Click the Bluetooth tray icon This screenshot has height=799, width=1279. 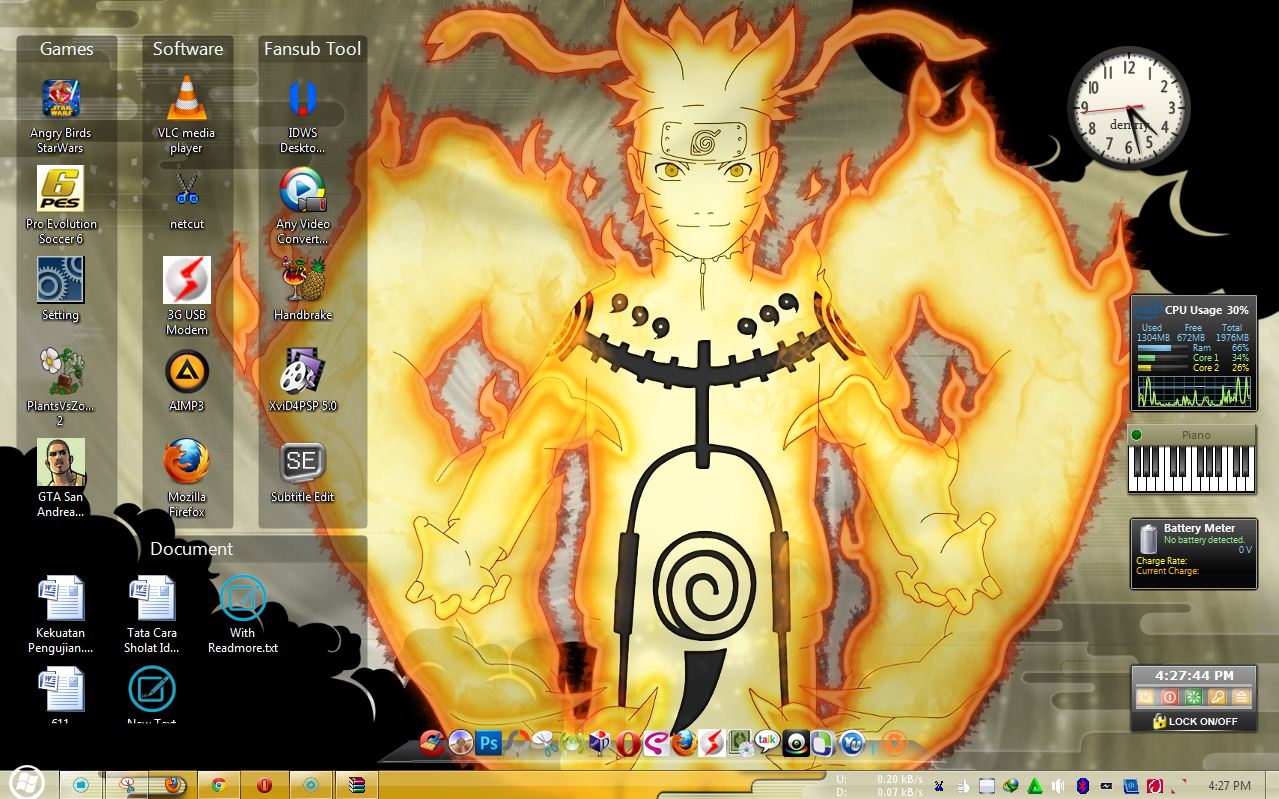coord(1083,786)
